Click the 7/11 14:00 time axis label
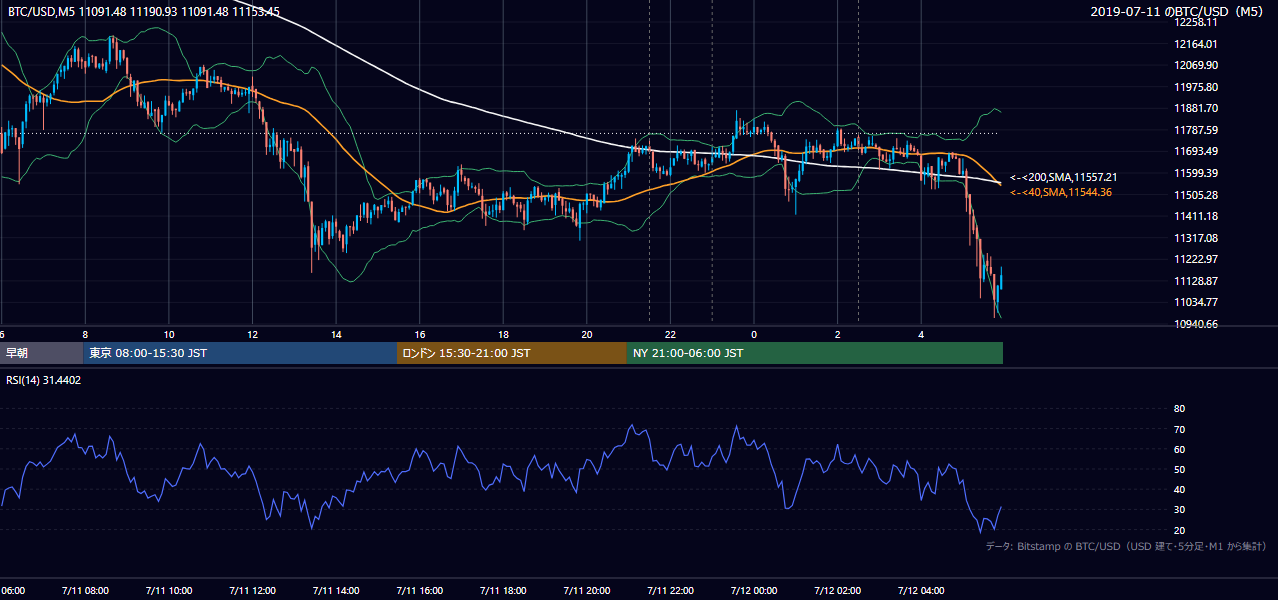Image resolution: width=1278 pixels, height=600 pixels. pyautogui.click(x=336, y=590)
